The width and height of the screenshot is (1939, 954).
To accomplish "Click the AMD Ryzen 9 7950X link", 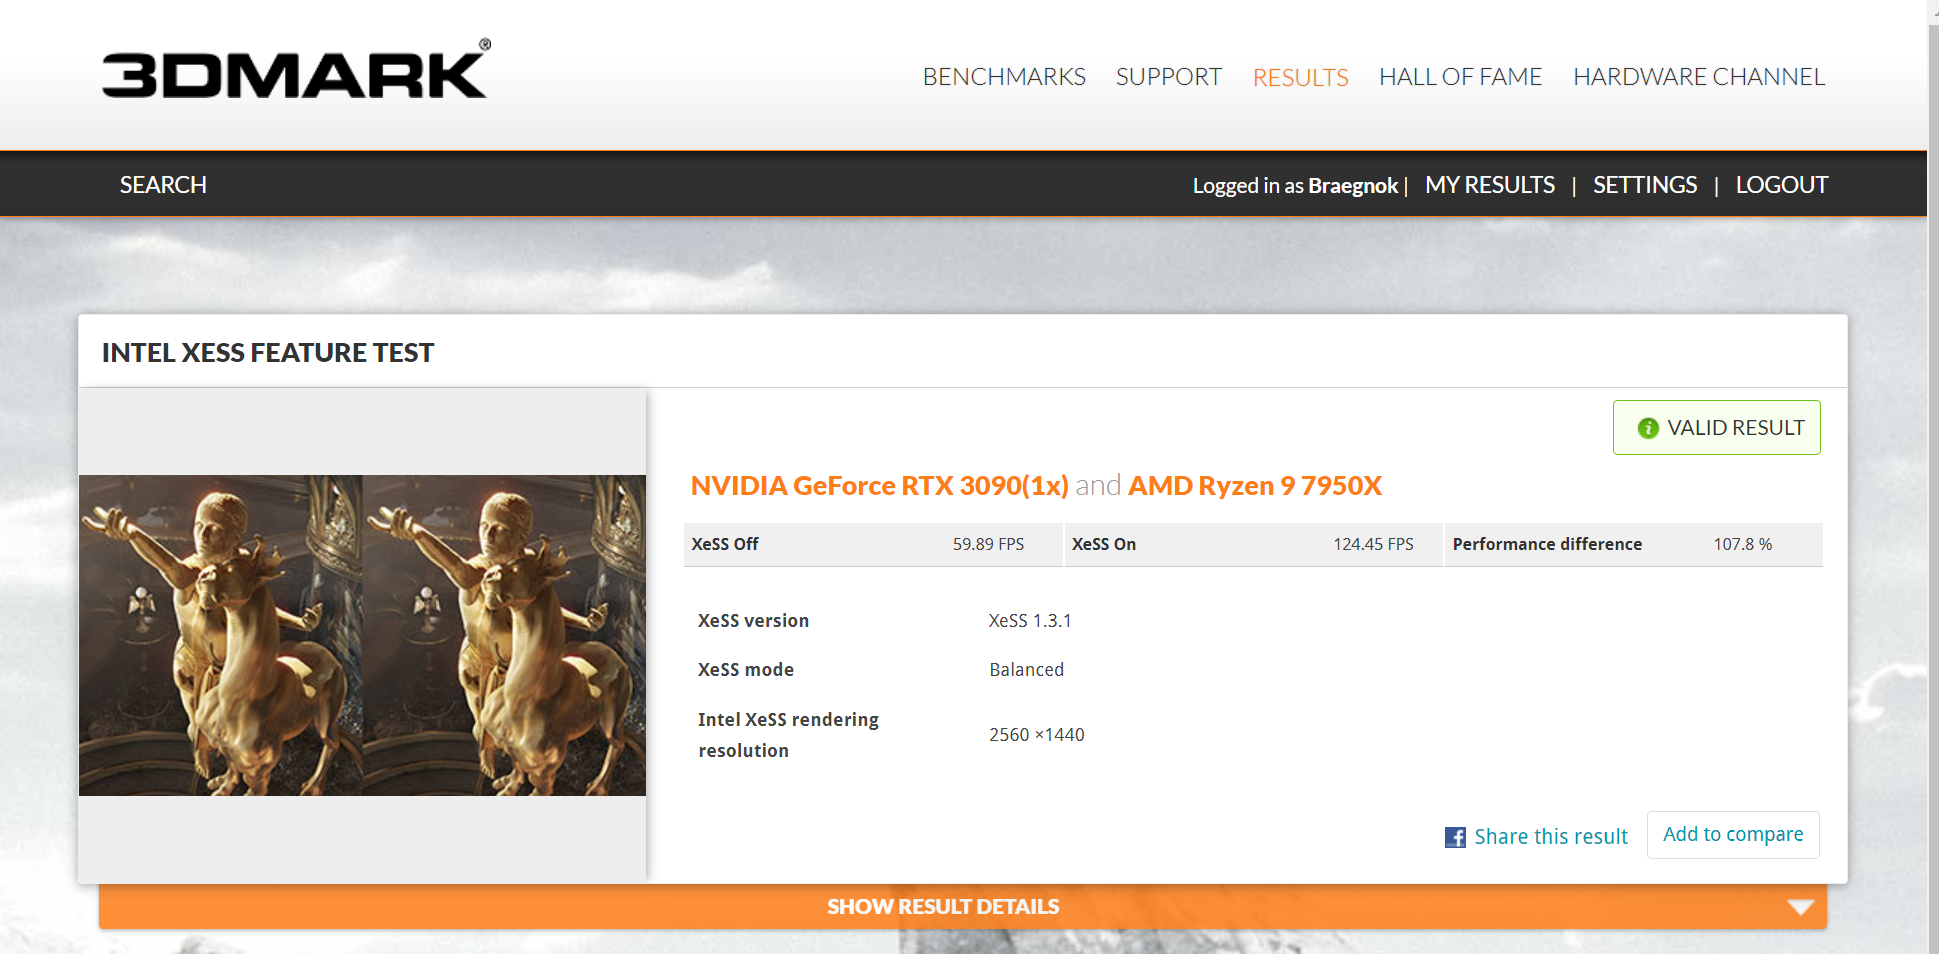I will pyautogui.click(x=1255, y=486).
